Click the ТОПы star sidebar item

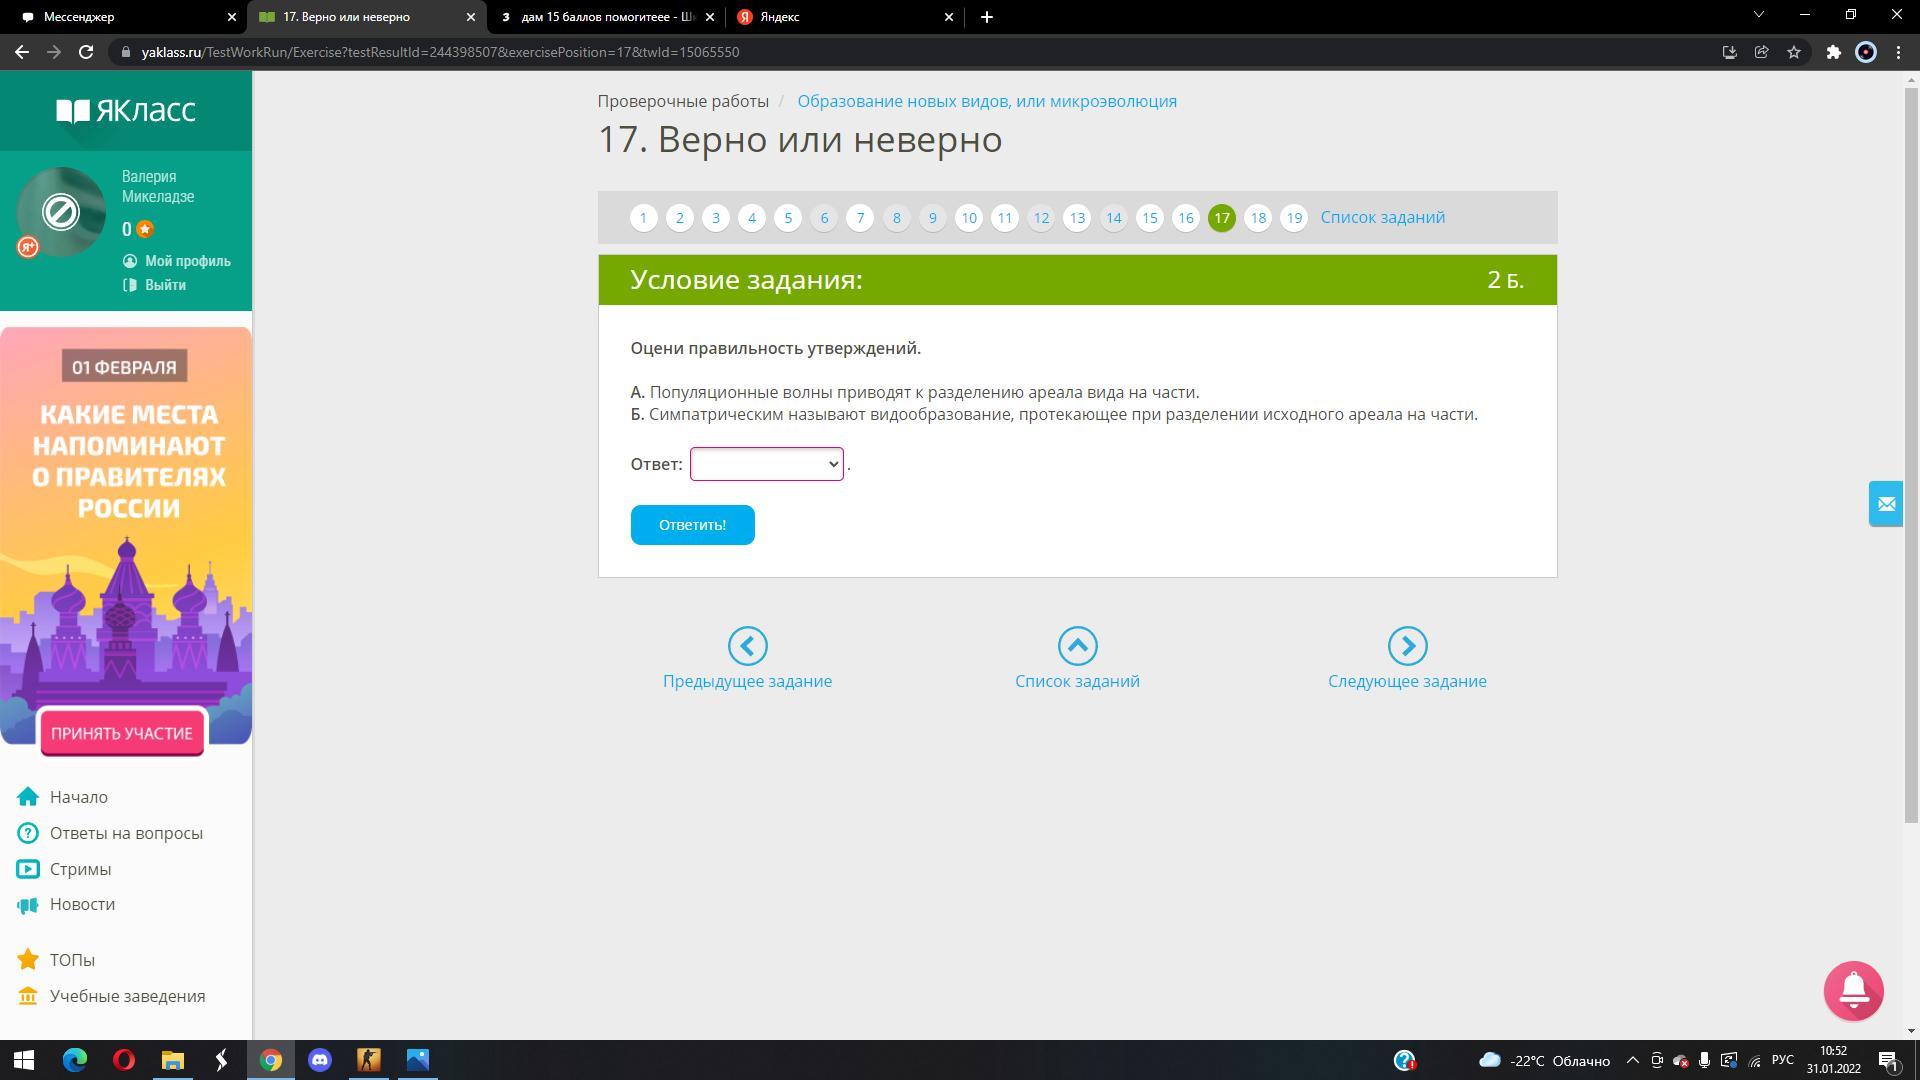72,960
